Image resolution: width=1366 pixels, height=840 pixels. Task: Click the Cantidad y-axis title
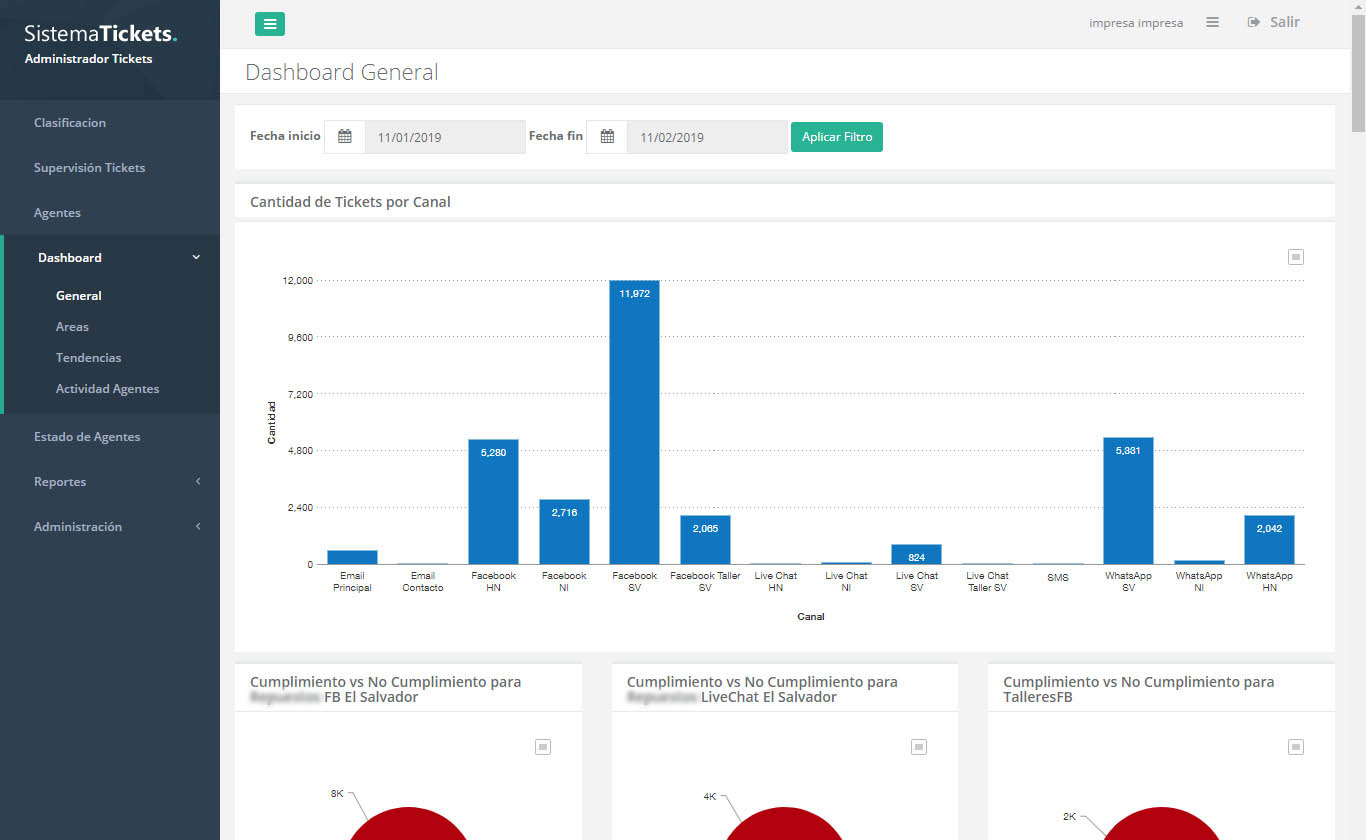272,422
